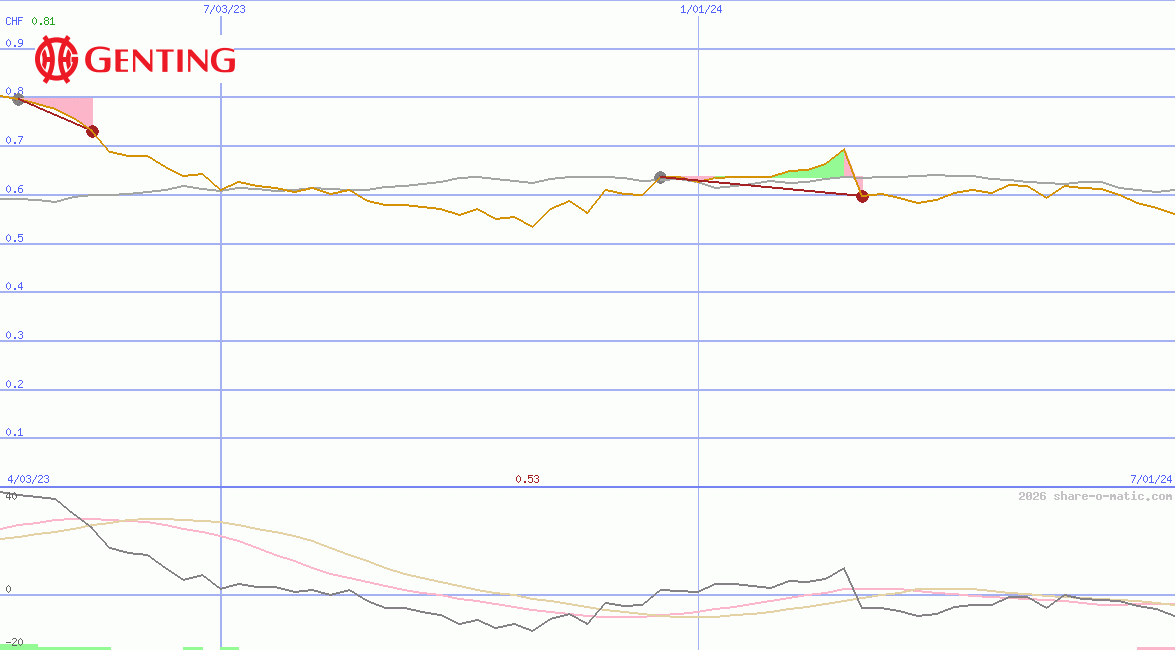The image size is (1175, 650).
Task: Click the 7/01/24 end date label
Action: [x=1150, y=479]
